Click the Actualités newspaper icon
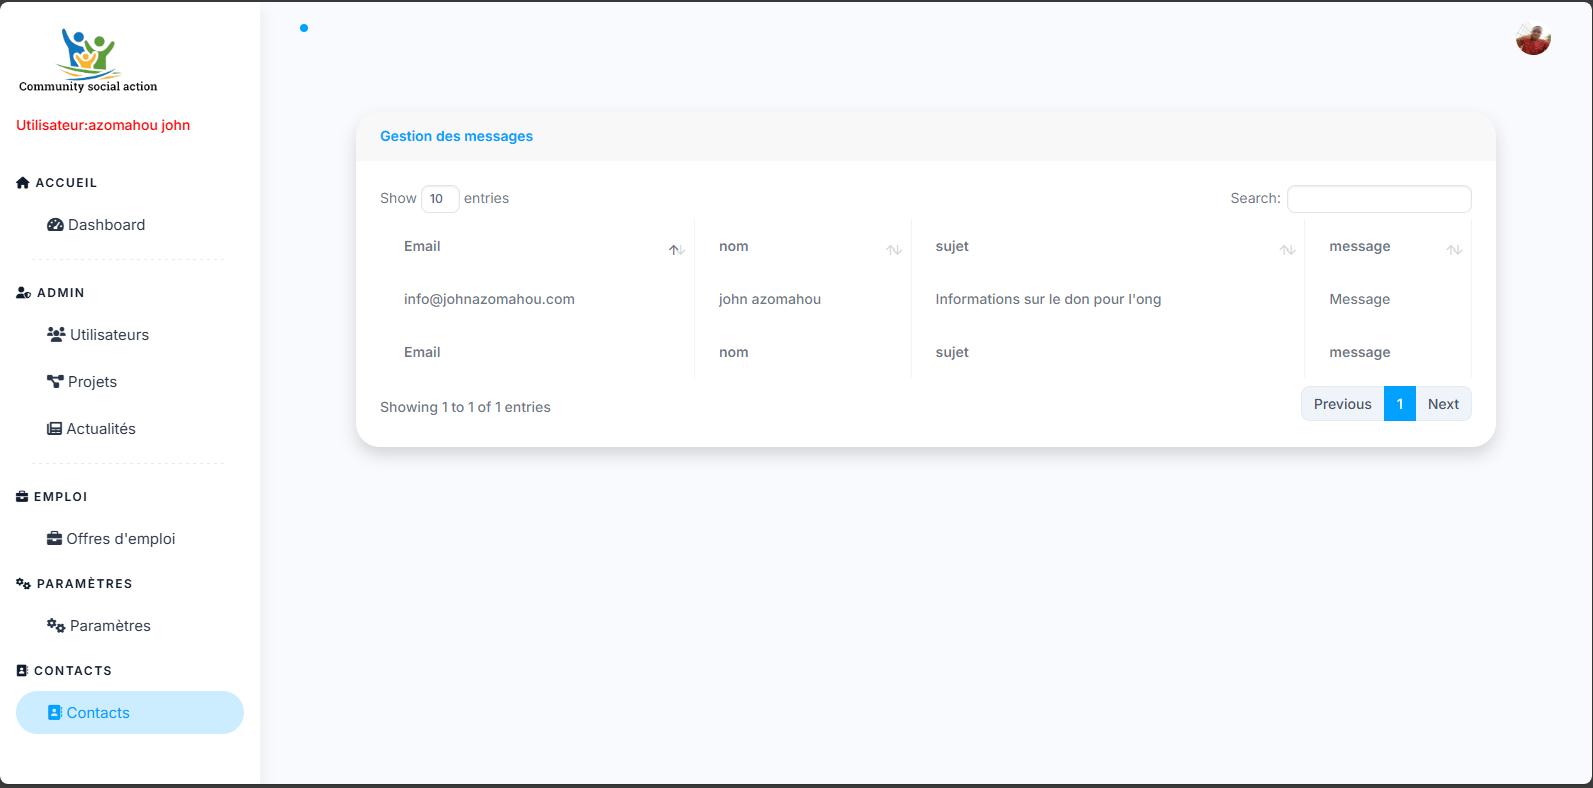This screenshot has width=1593, height=788. pyautogui.click(x=55, y=429)
